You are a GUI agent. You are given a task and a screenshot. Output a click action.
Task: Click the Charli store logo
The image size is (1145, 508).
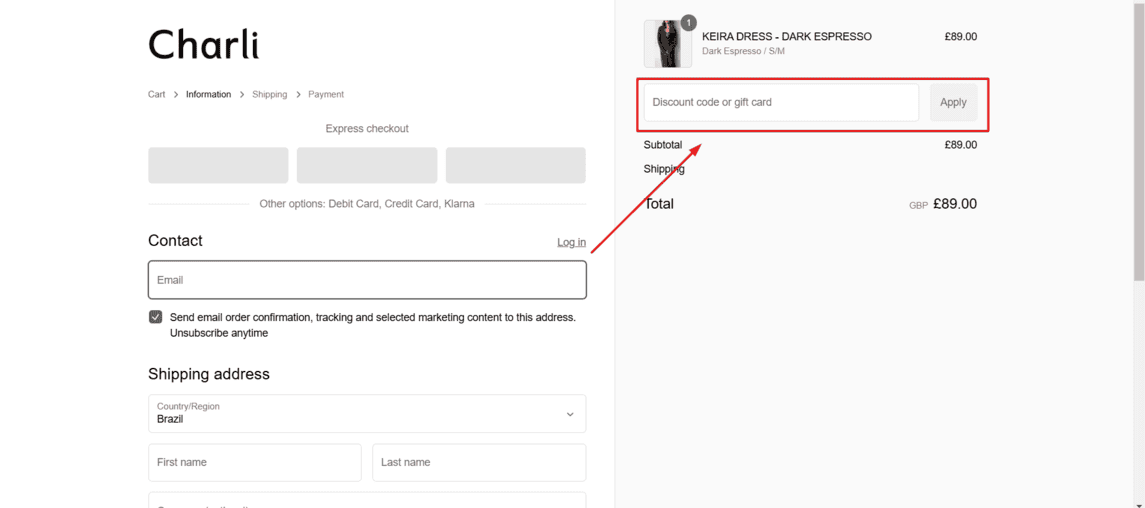click(204, 44)
